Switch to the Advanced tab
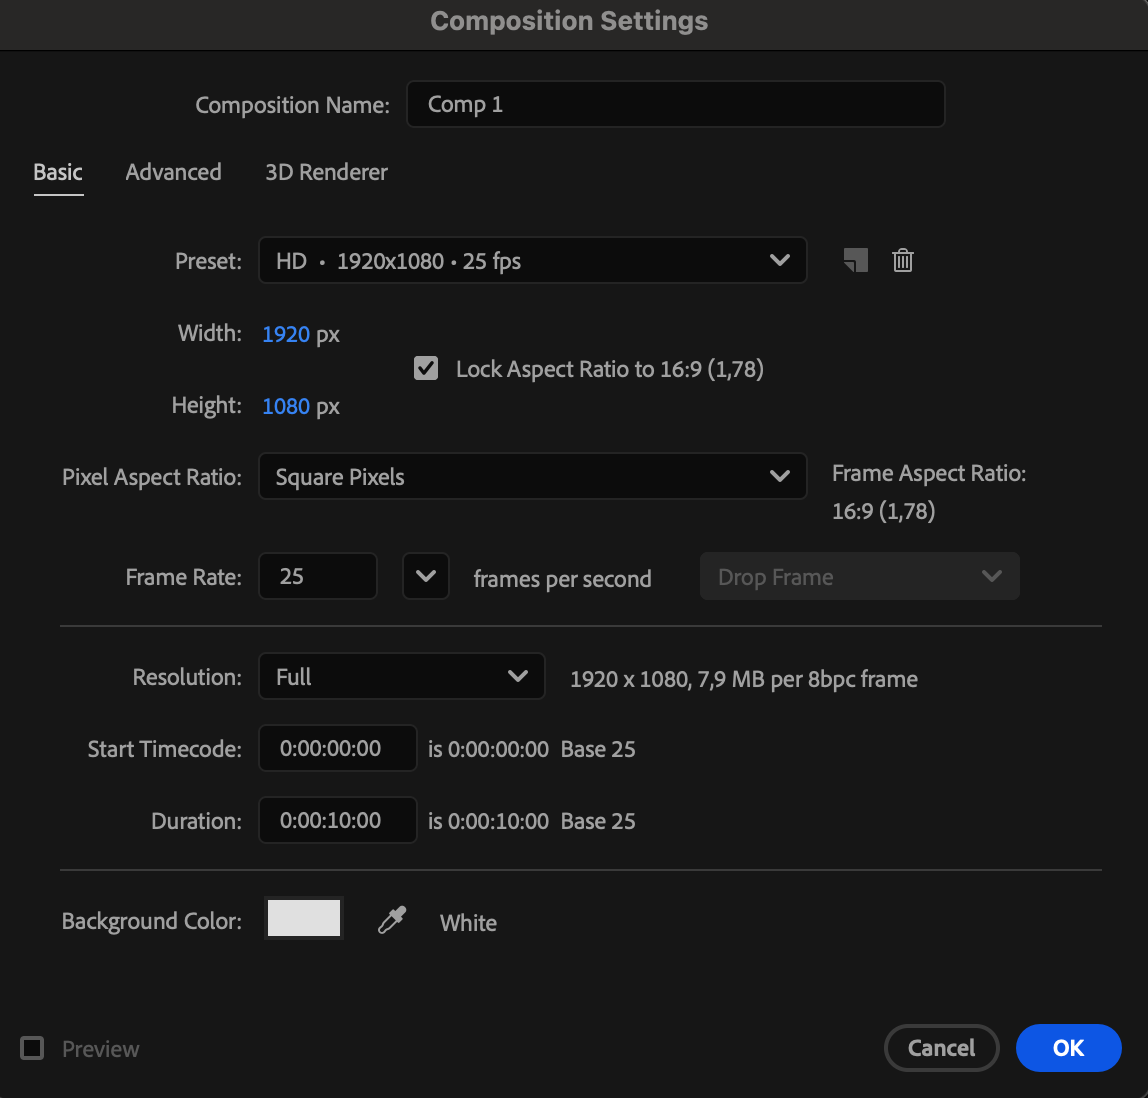 173,172
